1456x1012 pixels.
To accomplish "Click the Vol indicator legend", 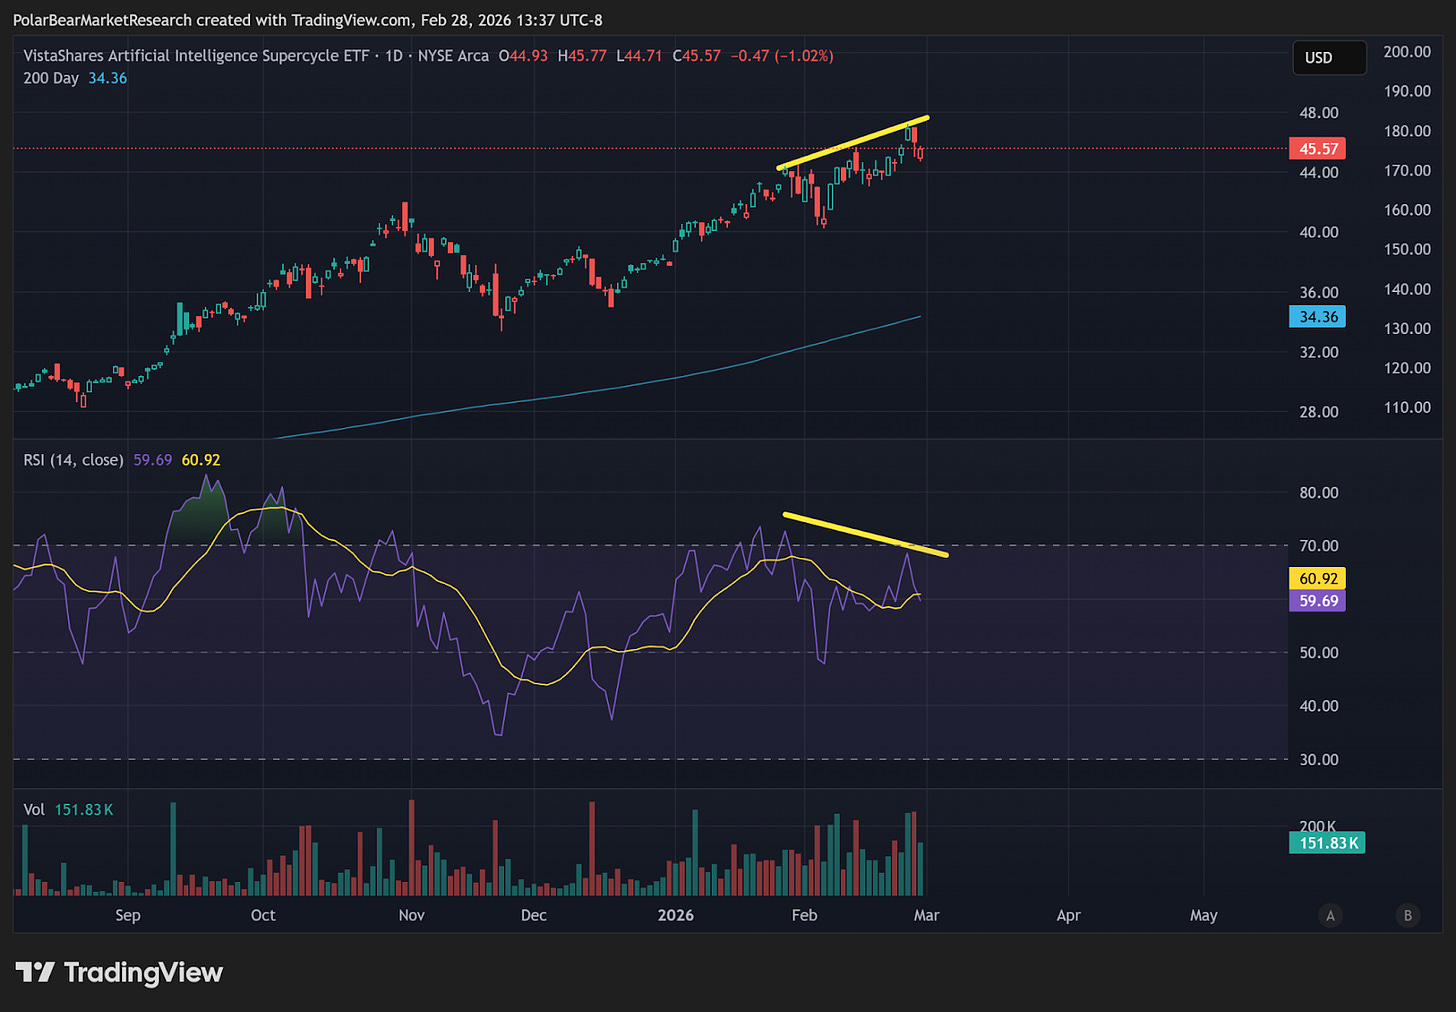I will pyautogui.click(x=34, y=809).
